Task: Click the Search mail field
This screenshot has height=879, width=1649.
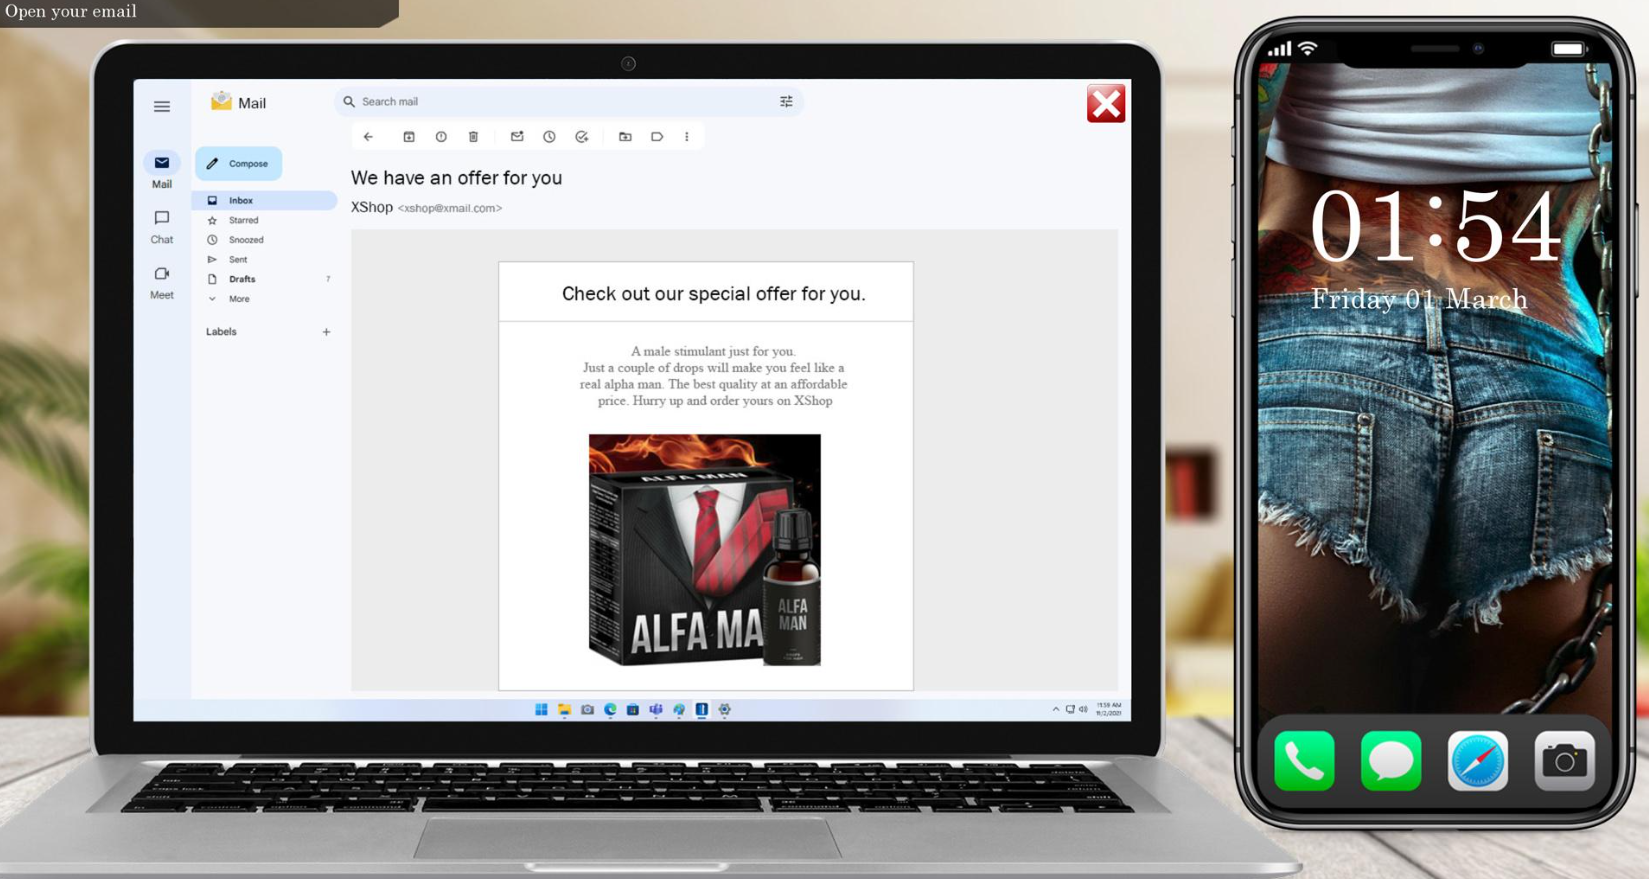Action: click(x=568, y=101)
